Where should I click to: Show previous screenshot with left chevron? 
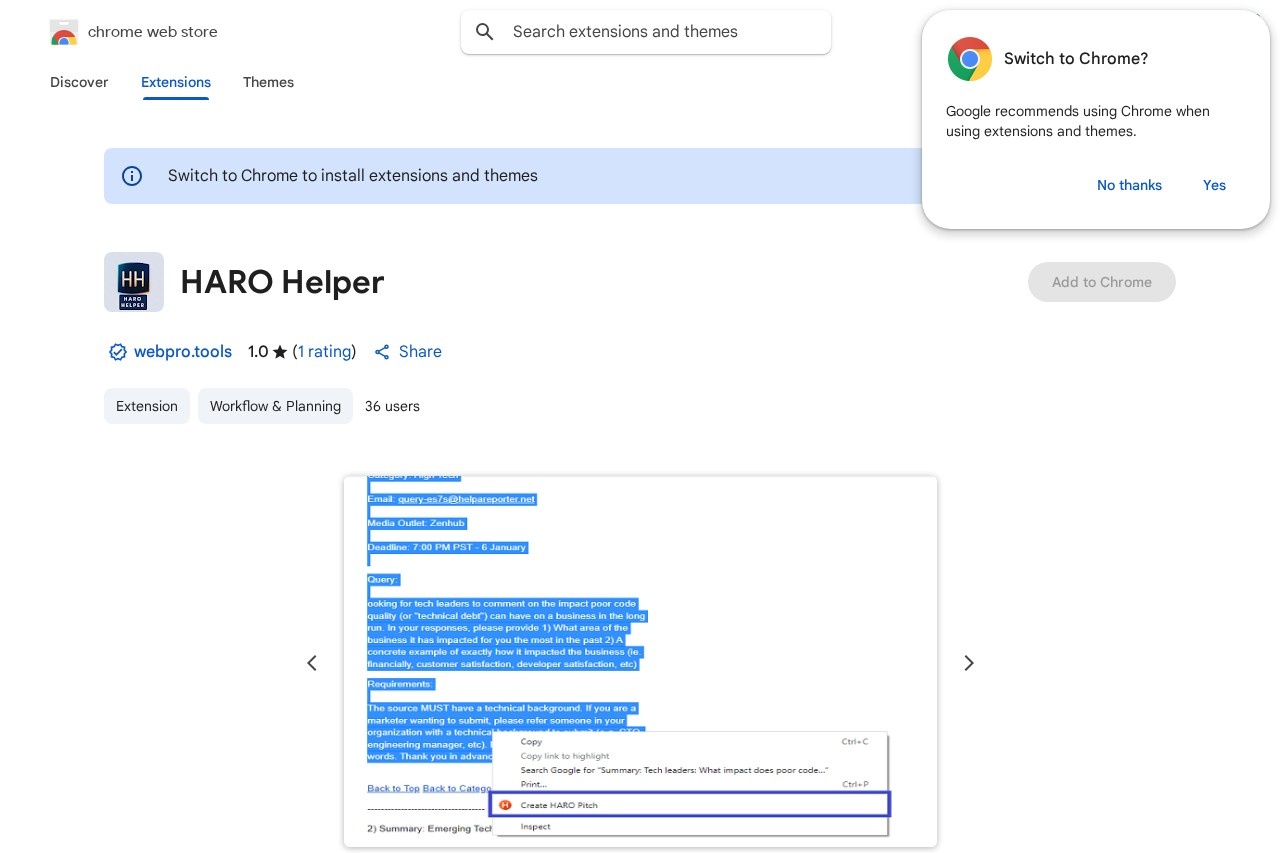(x=312, y=663)
